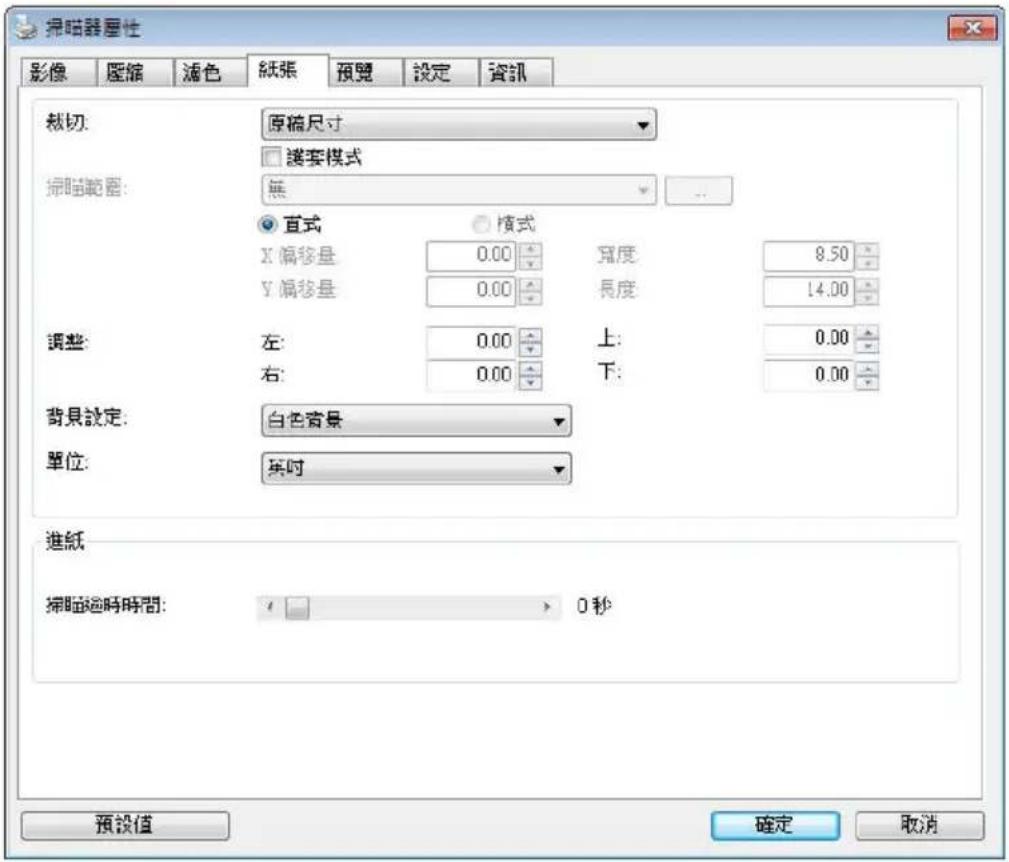
Task: Decrease the 上 adjustment value
Action: pyautogui.click(x=867, y=347)
